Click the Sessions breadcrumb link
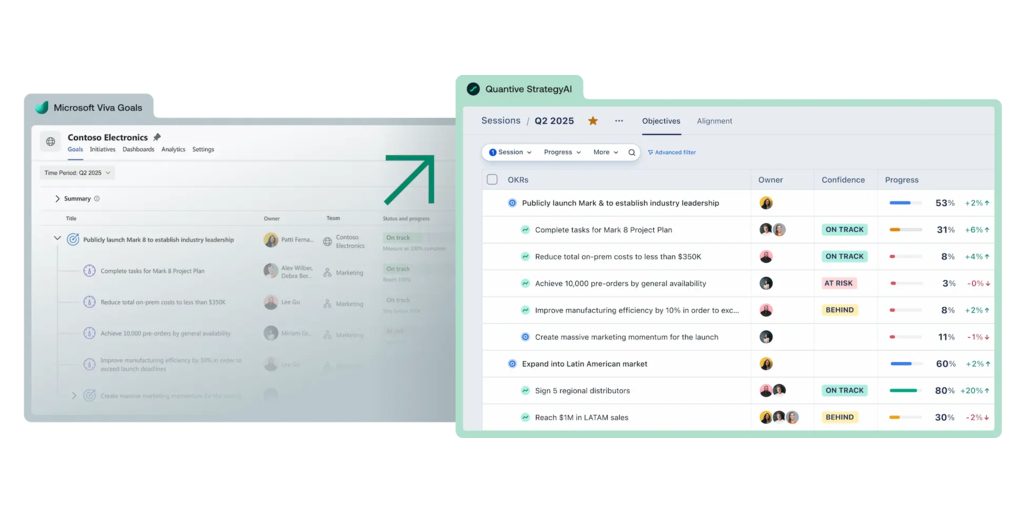This screenshot has width=1024, height=512. pos(500,121)
